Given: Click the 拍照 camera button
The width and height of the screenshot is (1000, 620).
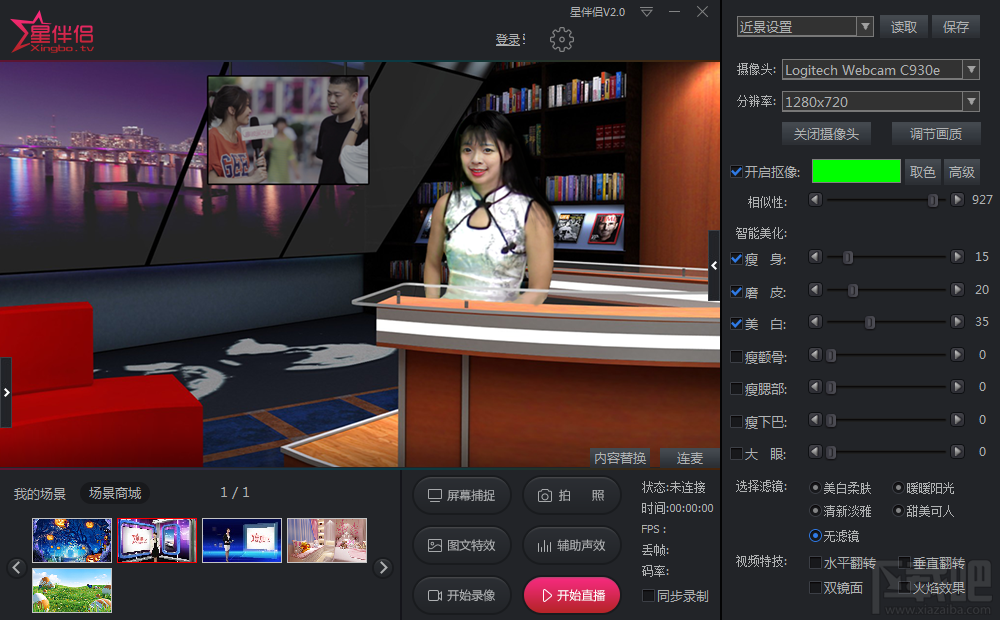Looking at the screenshot, I should [571, 496].
